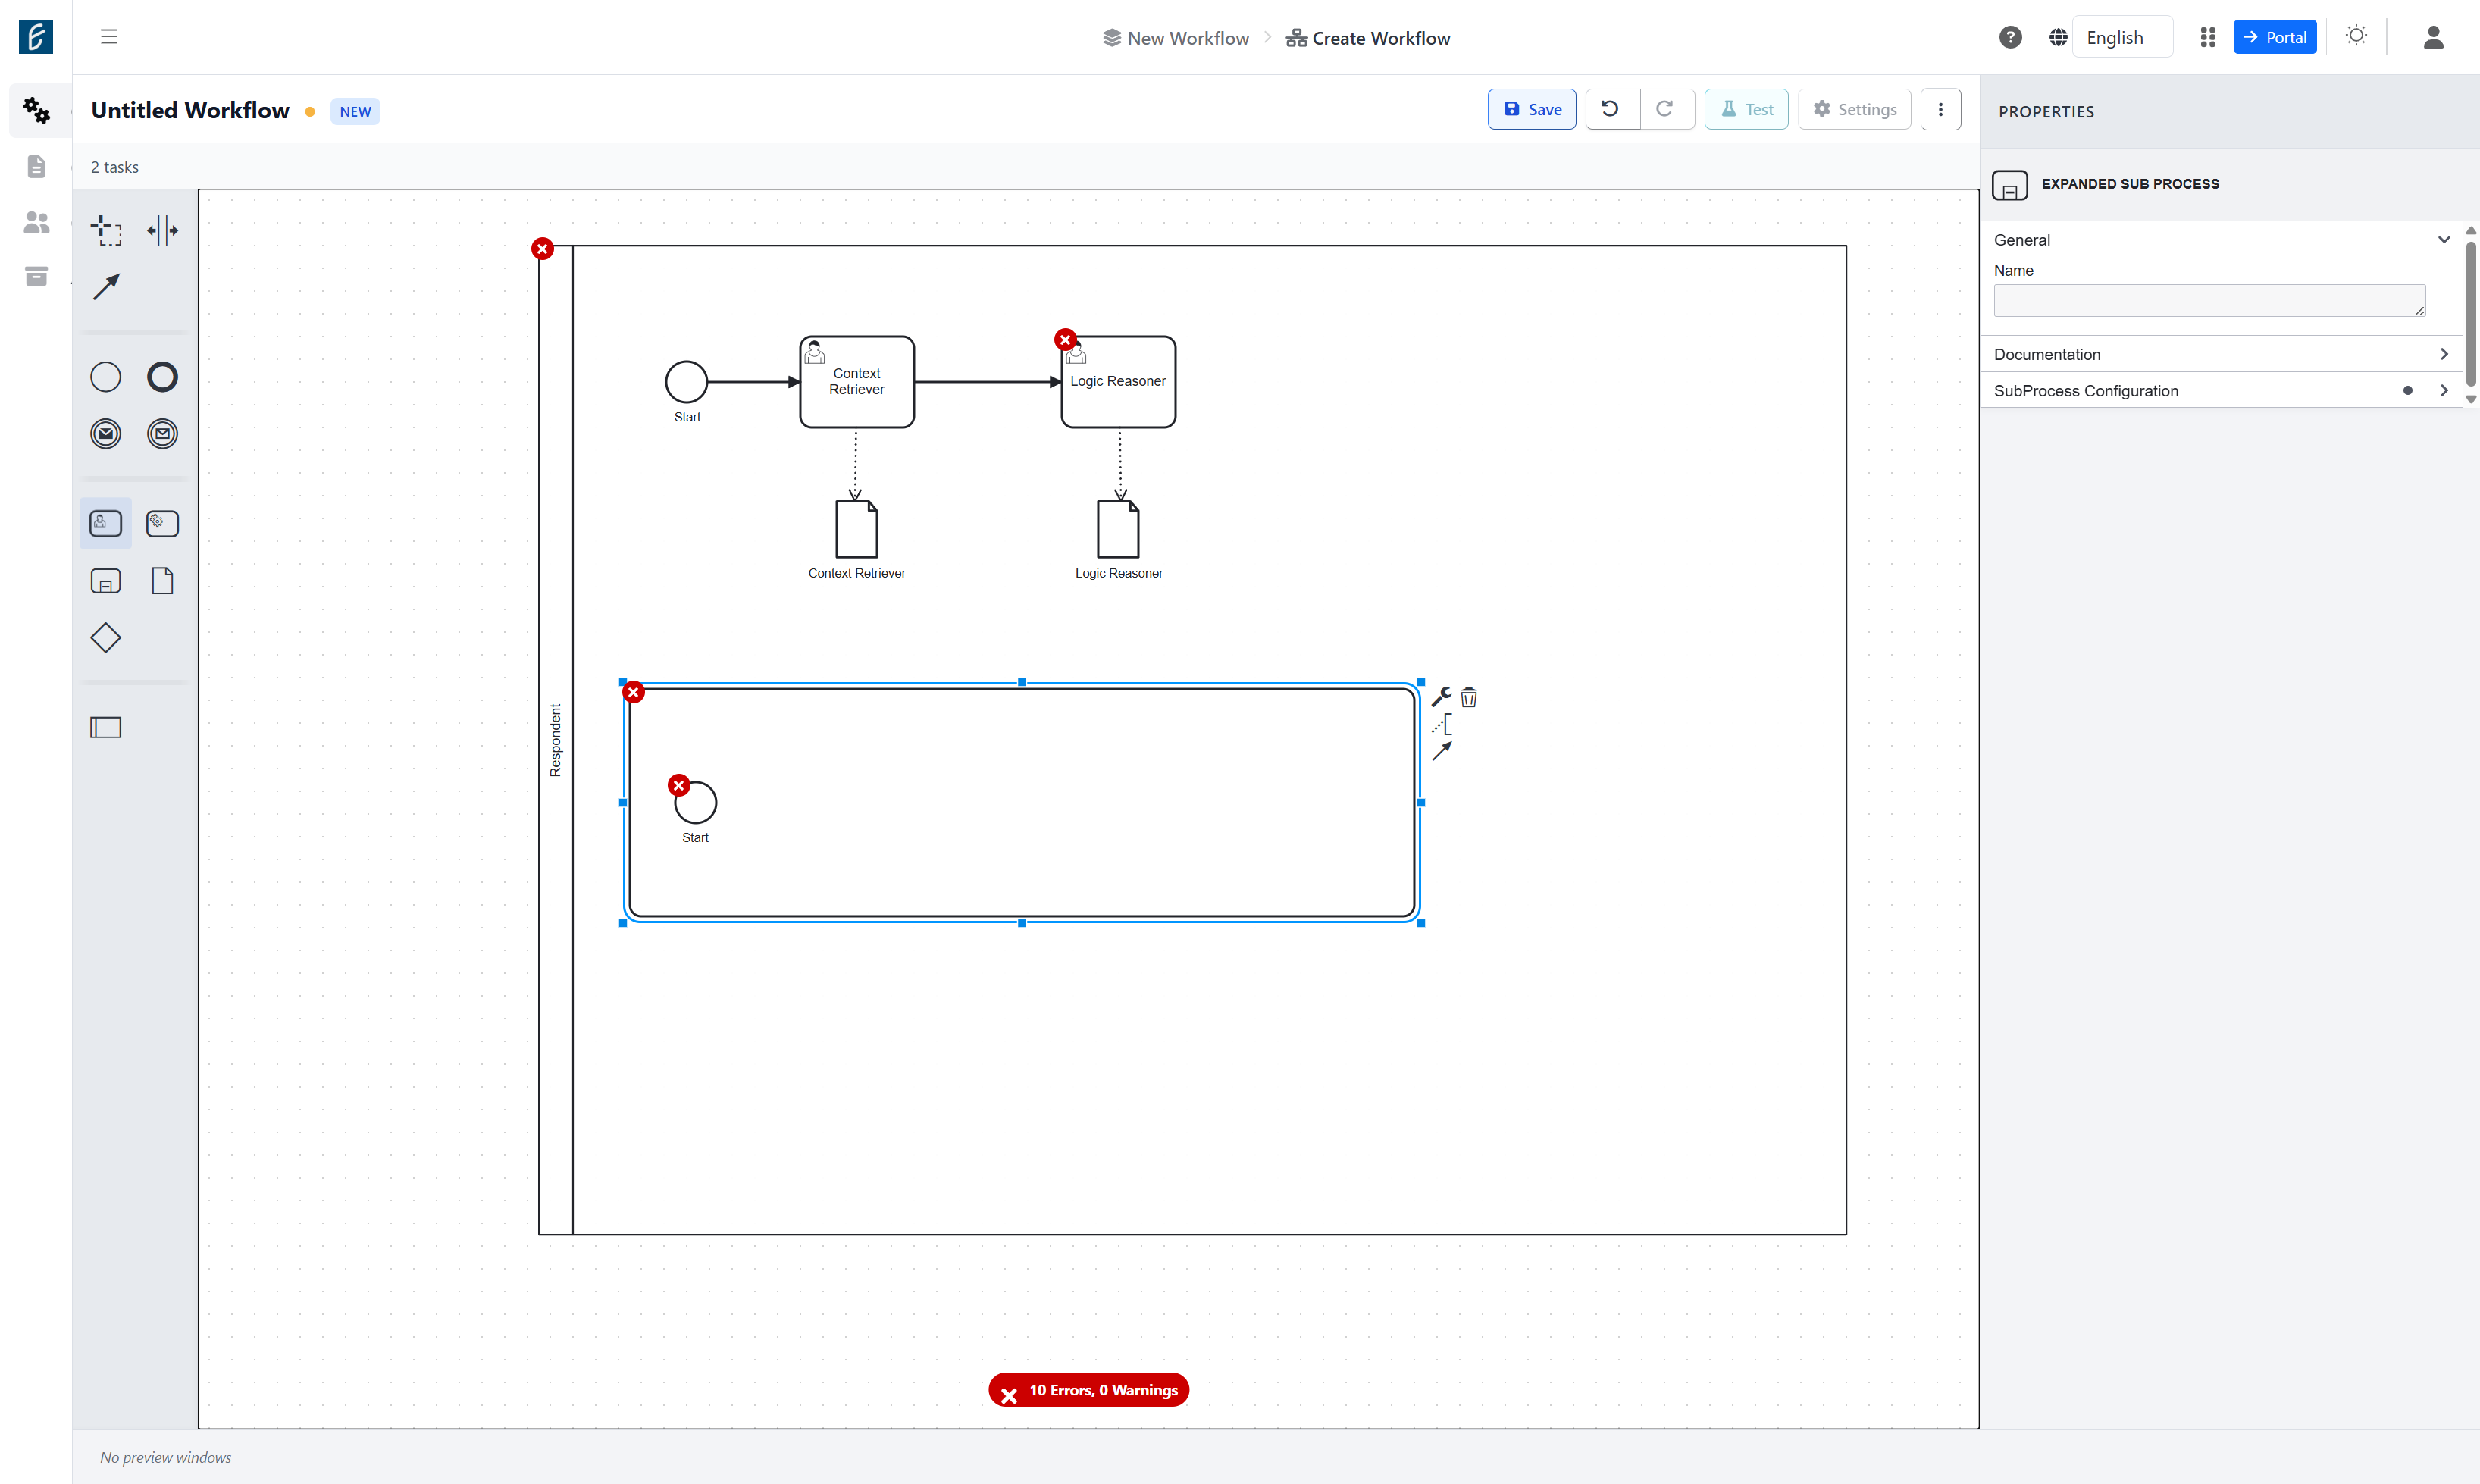The image size is (2480, 1484).
Task: Select the user task palette item
Action: [x=106, y=523]
